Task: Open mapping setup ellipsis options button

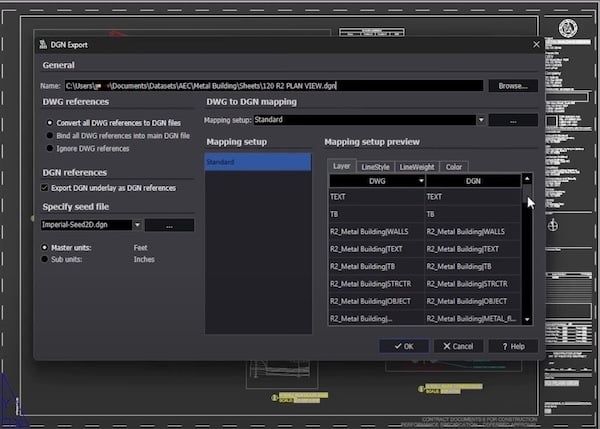Action: 514,120
